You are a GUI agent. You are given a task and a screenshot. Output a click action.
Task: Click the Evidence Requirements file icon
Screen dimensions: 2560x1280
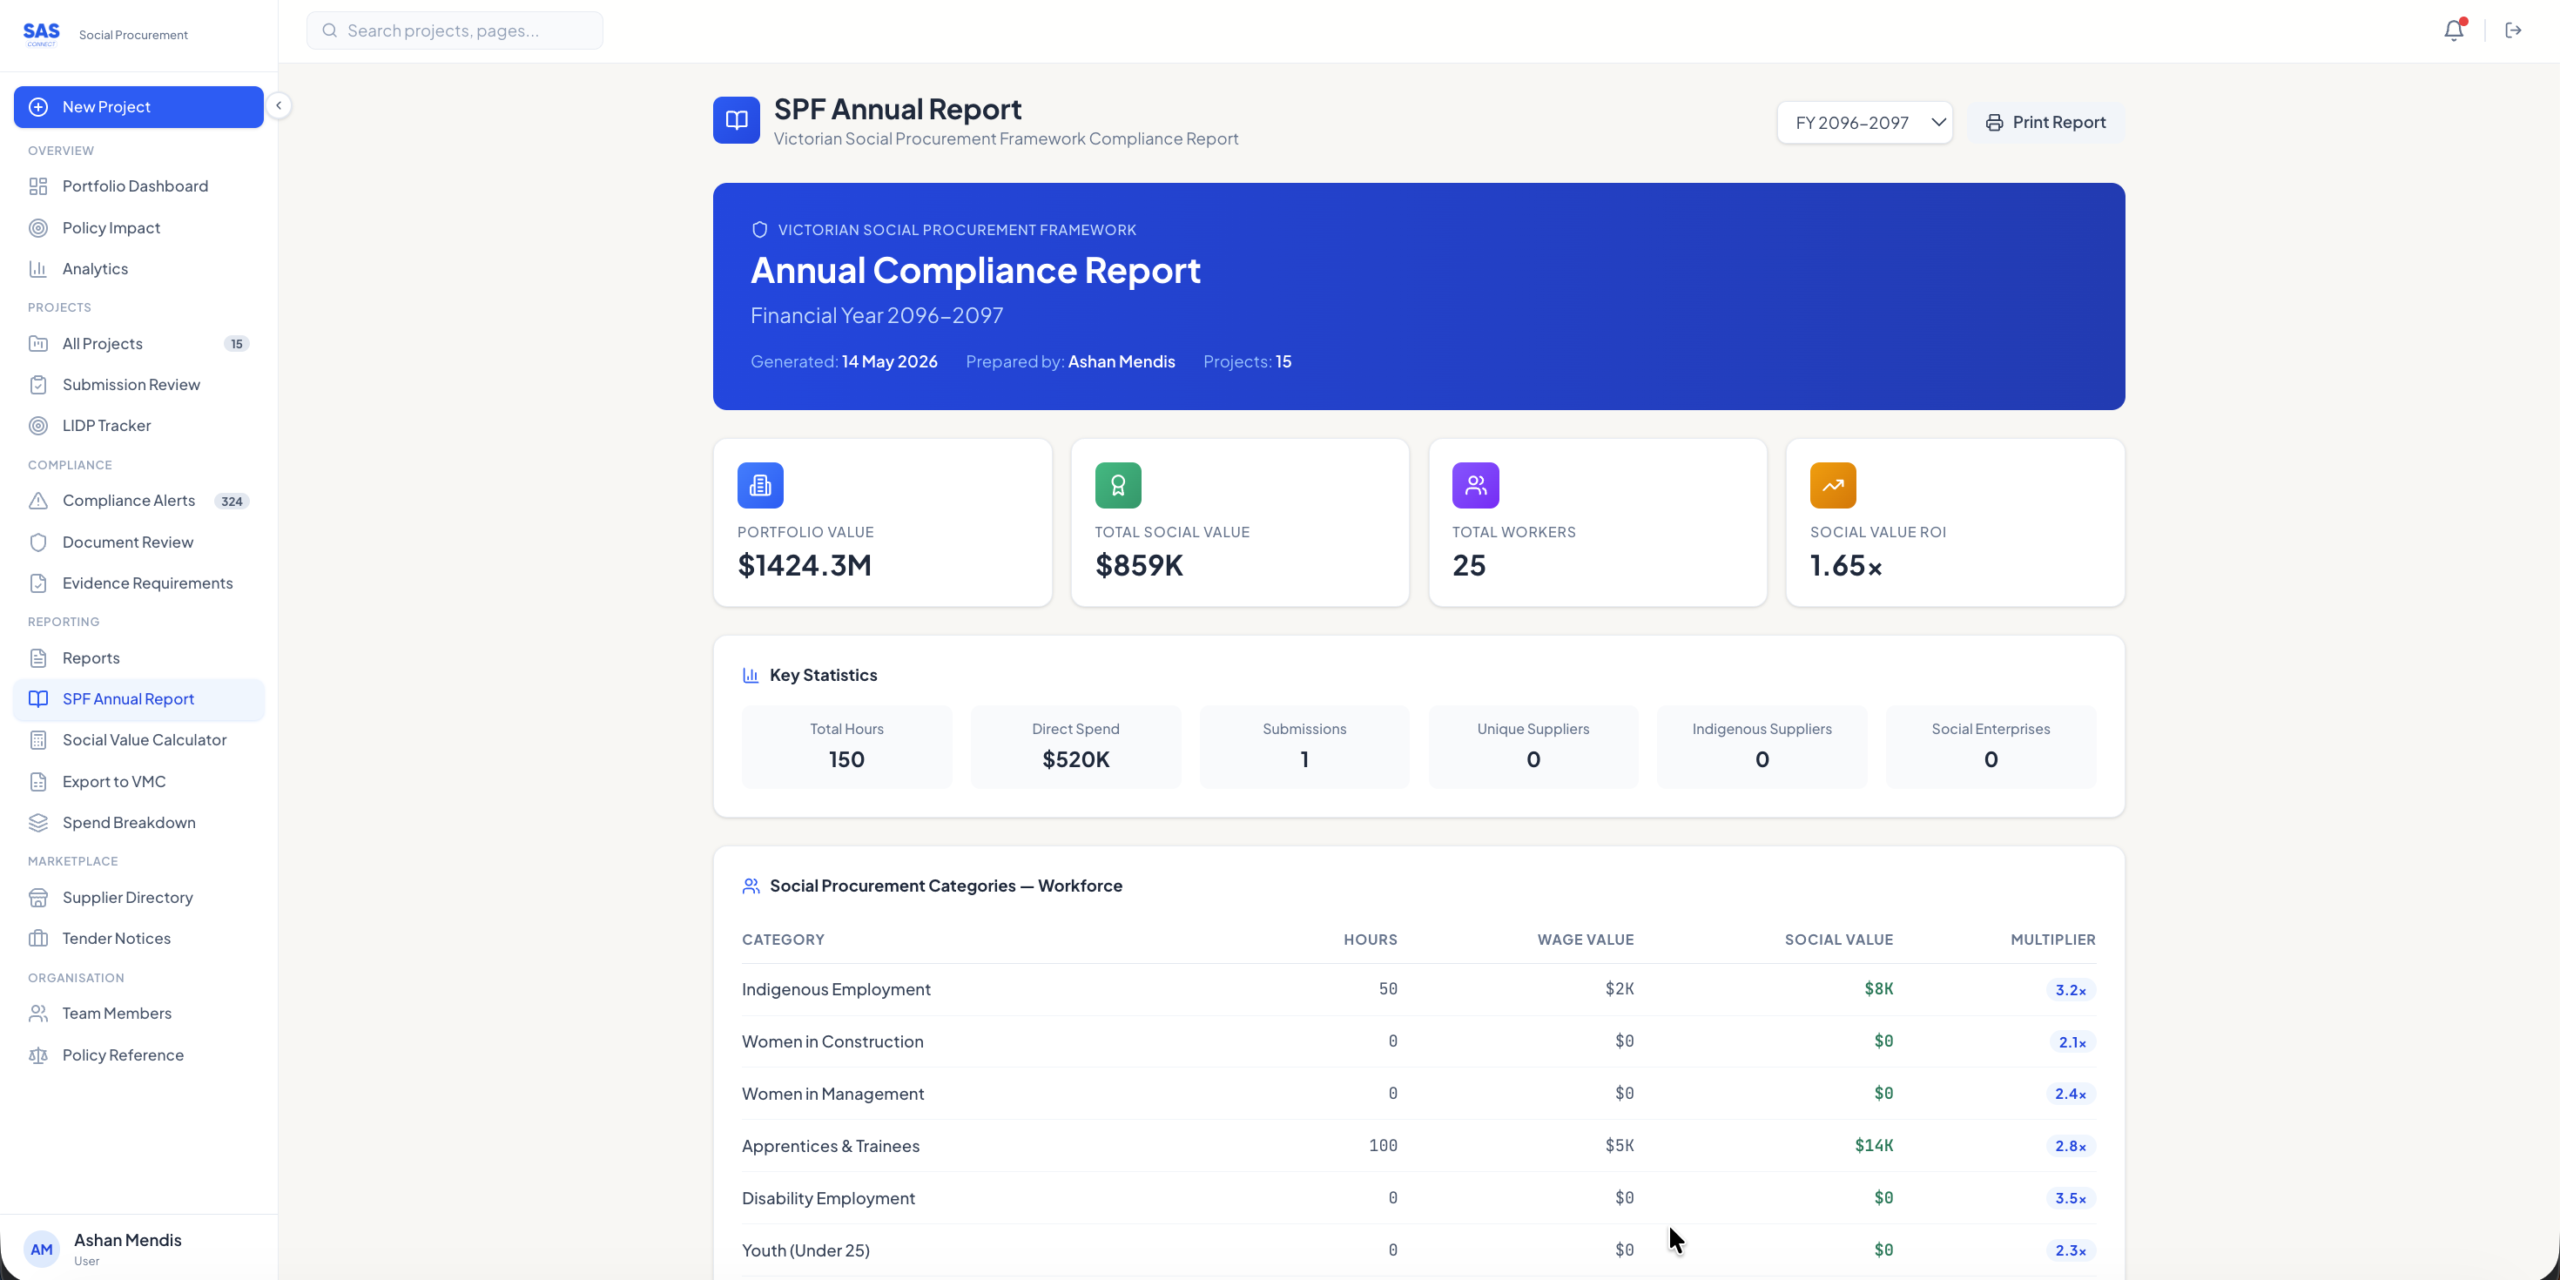click(38, 583)
